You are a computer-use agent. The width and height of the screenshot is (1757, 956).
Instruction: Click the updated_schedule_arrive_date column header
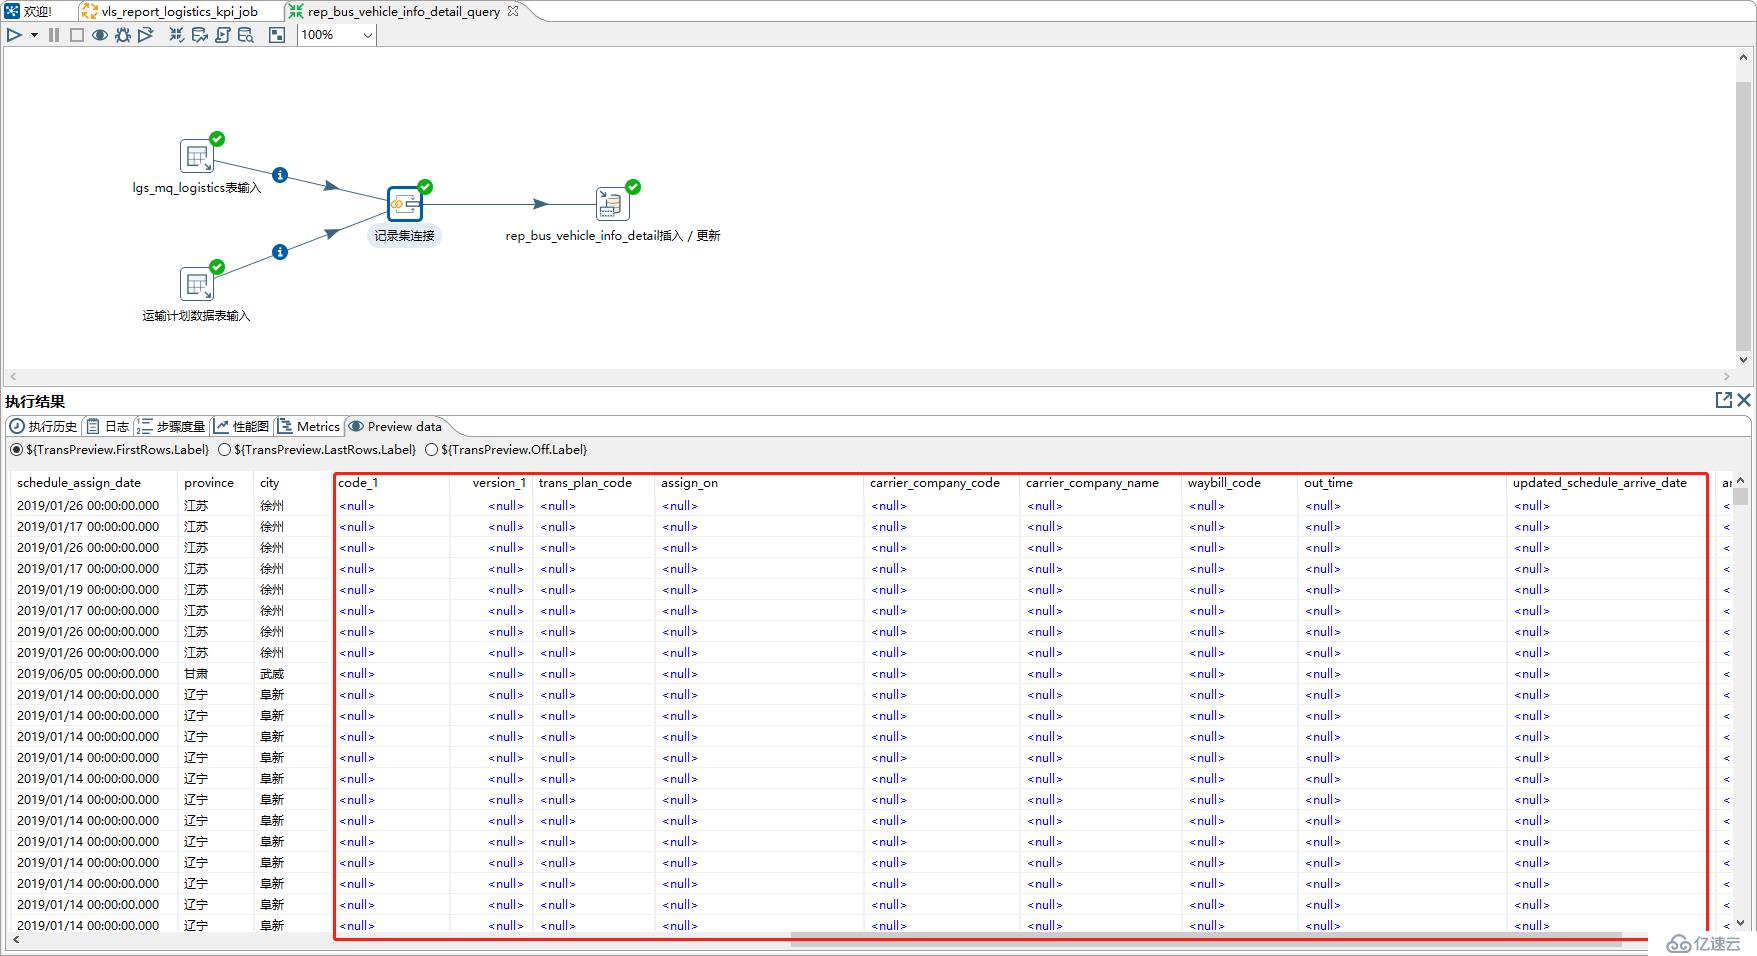tap(1599, 483)
